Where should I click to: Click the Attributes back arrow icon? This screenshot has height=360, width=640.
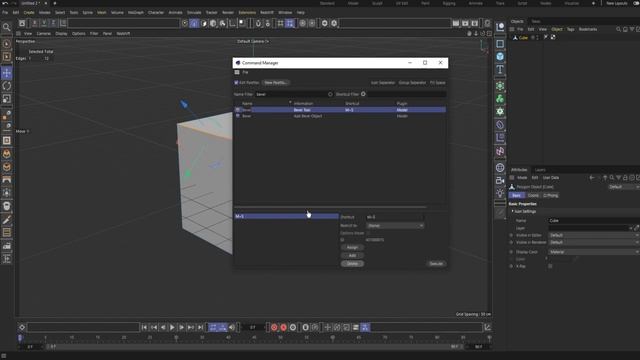pos(592,178)
